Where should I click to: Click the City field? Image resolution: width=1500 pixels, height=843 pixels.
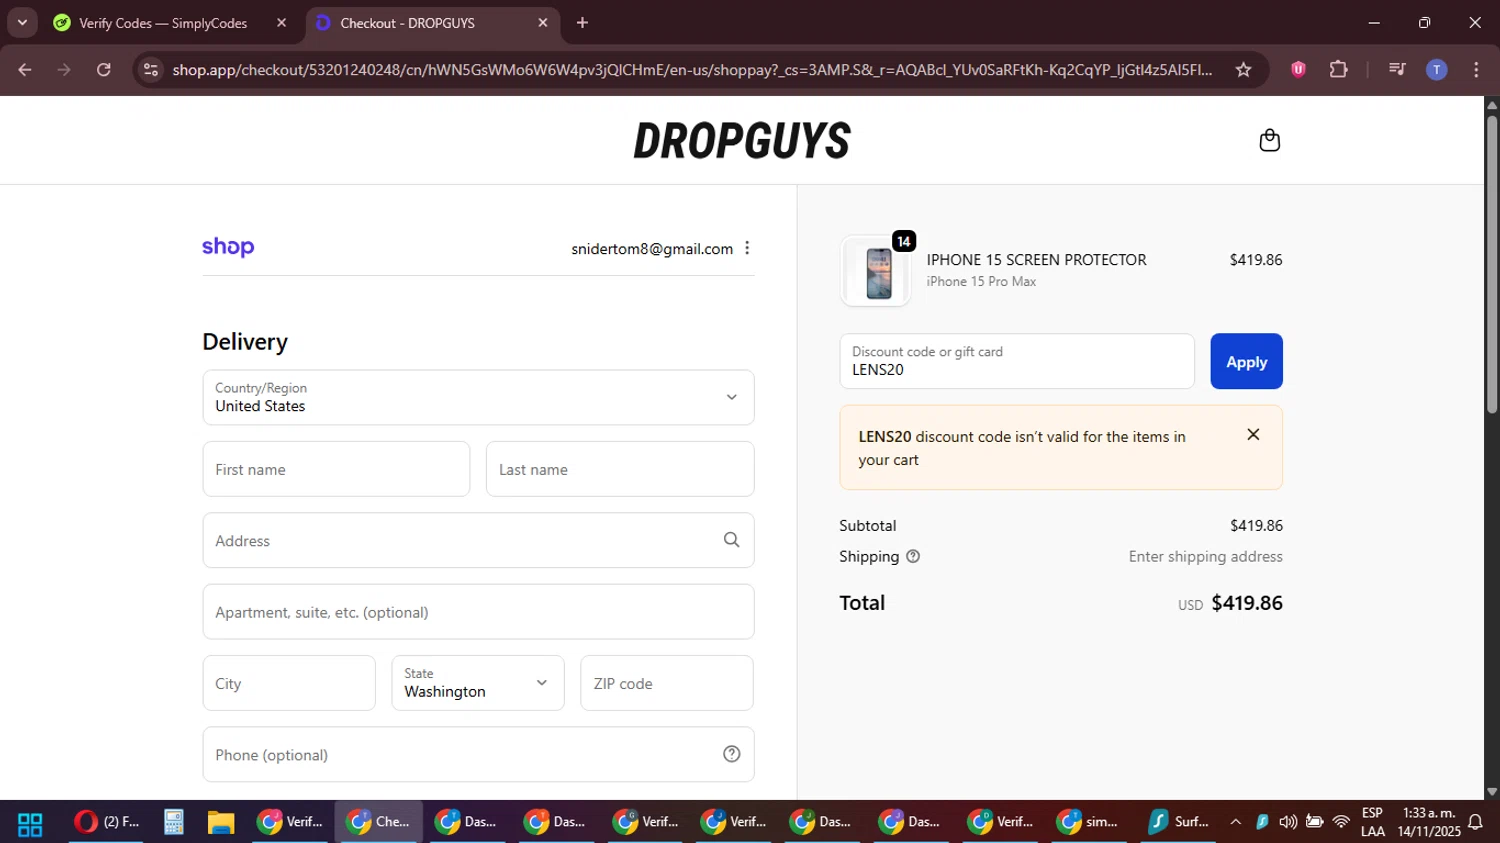click(x=289, y=683)
